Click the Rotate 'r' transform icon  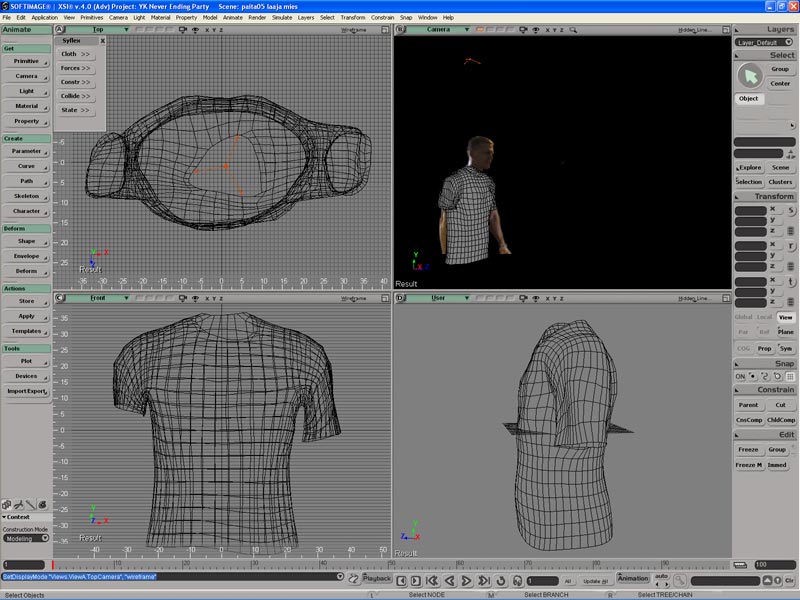tap(790, 246)
